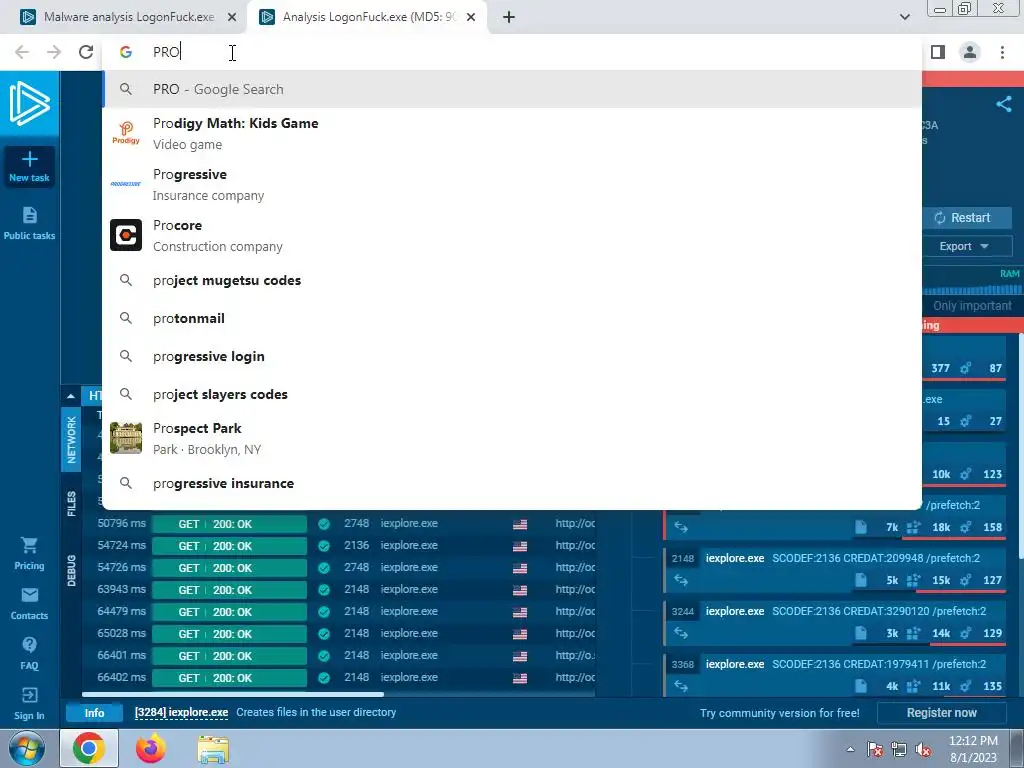
Task: Select Prospect Park suggestion
Action: pos(512,438)
